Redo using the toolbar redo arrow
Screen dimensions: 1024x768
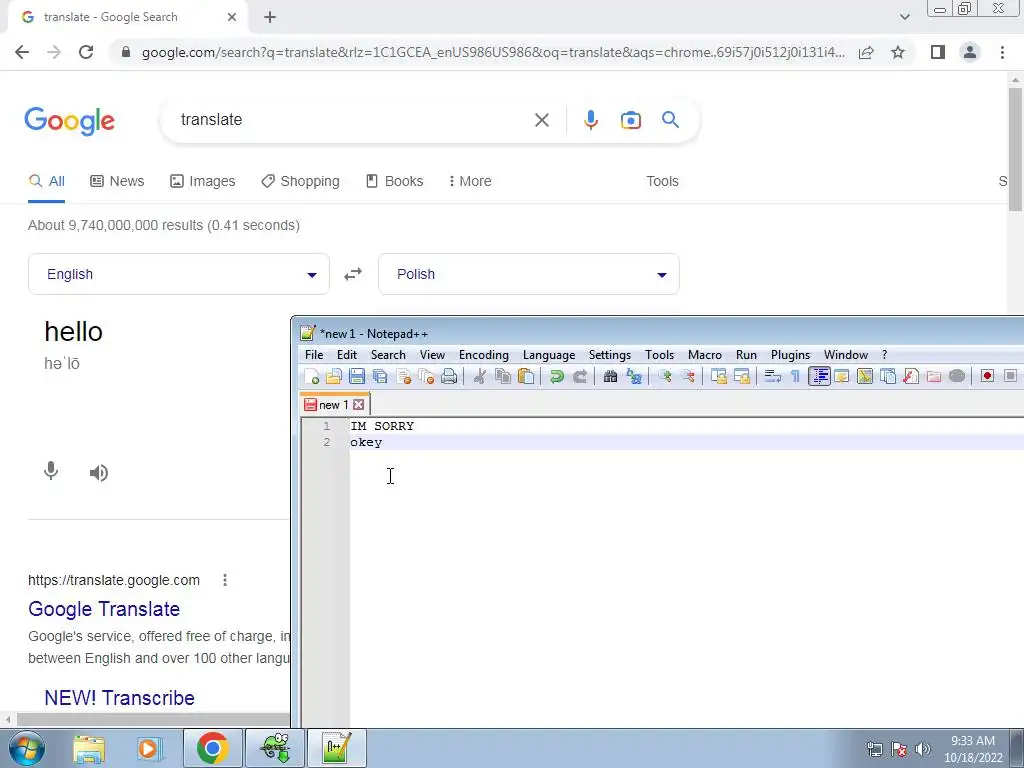point(579,376)
